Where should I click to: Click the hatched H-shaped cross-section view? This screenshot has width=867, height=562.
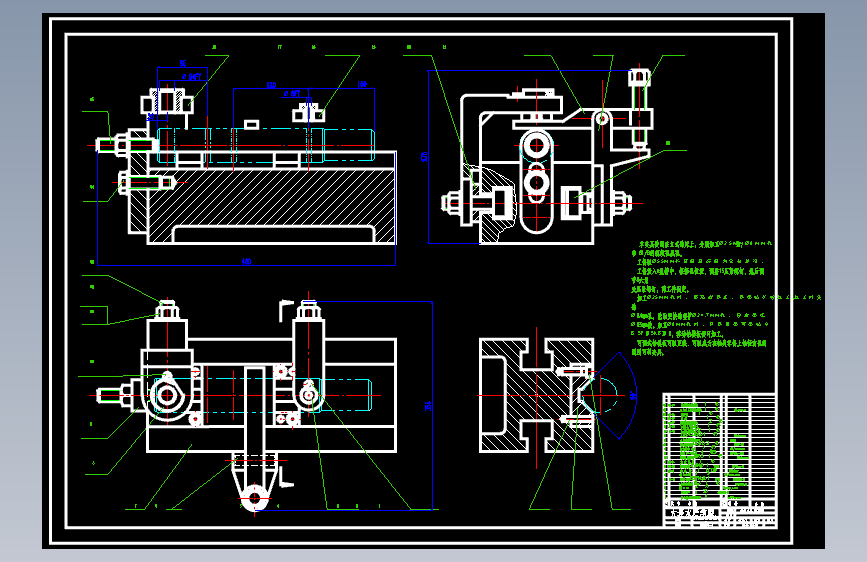[536, 396]
